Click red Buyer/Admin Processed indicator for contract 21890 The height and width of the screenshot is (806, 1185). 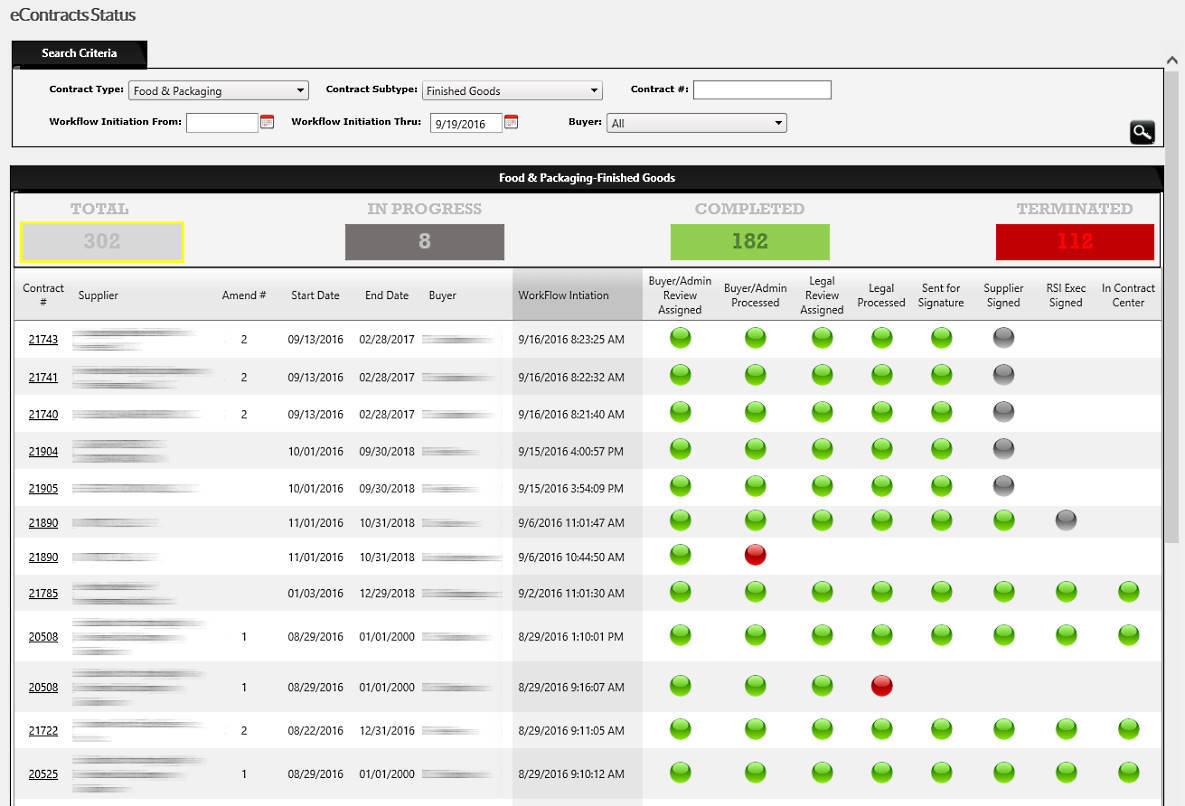tap(755, 555)
